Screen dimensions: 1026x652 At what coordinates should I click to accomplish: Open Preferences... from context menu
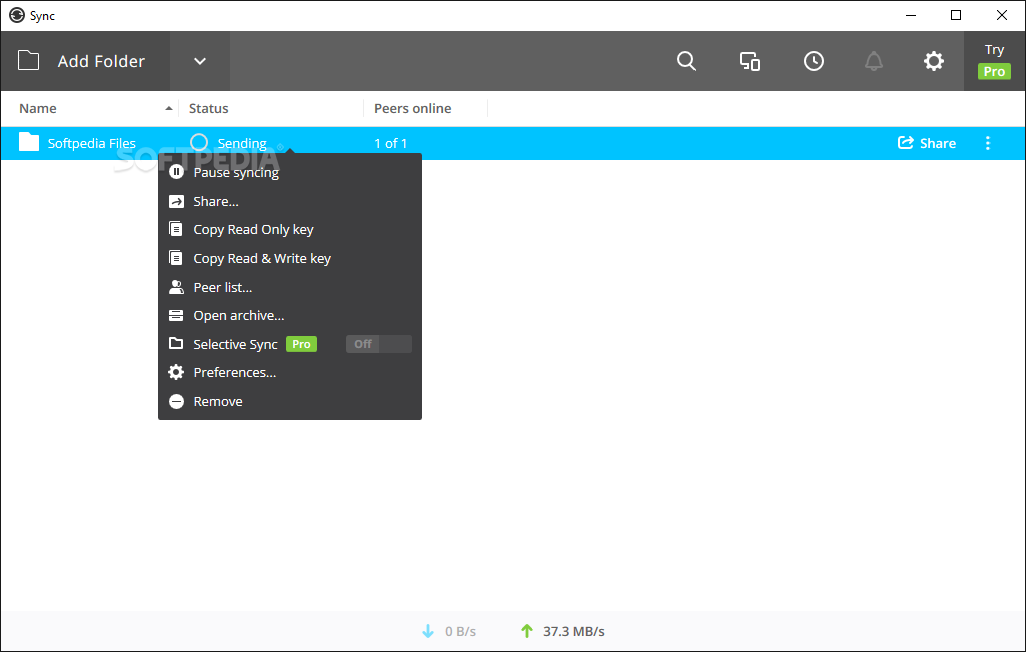coord(290,372)
